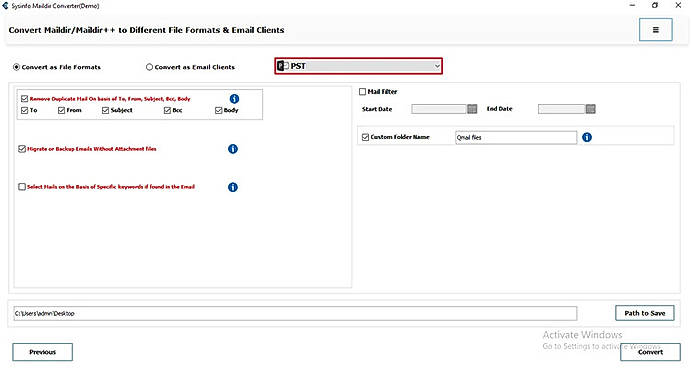The width and height of the screenshot is (691, 368).
Task: Click info icon for Remove Duplicate Mail
Action: click(234, 99)
